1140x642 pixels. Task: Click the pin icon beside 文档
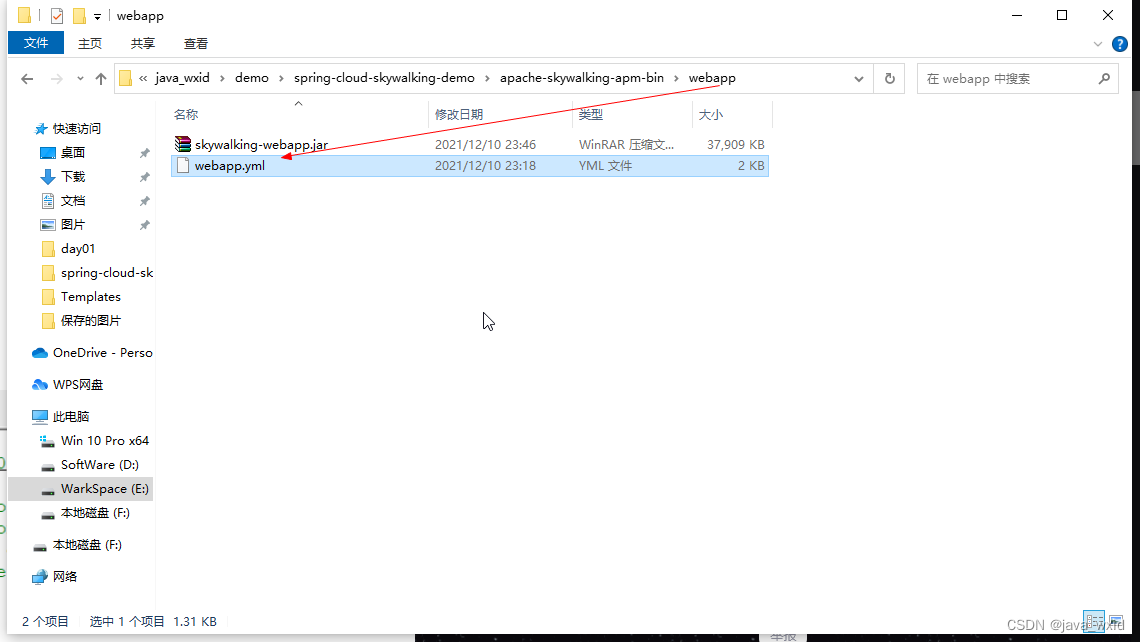point(145,201)
